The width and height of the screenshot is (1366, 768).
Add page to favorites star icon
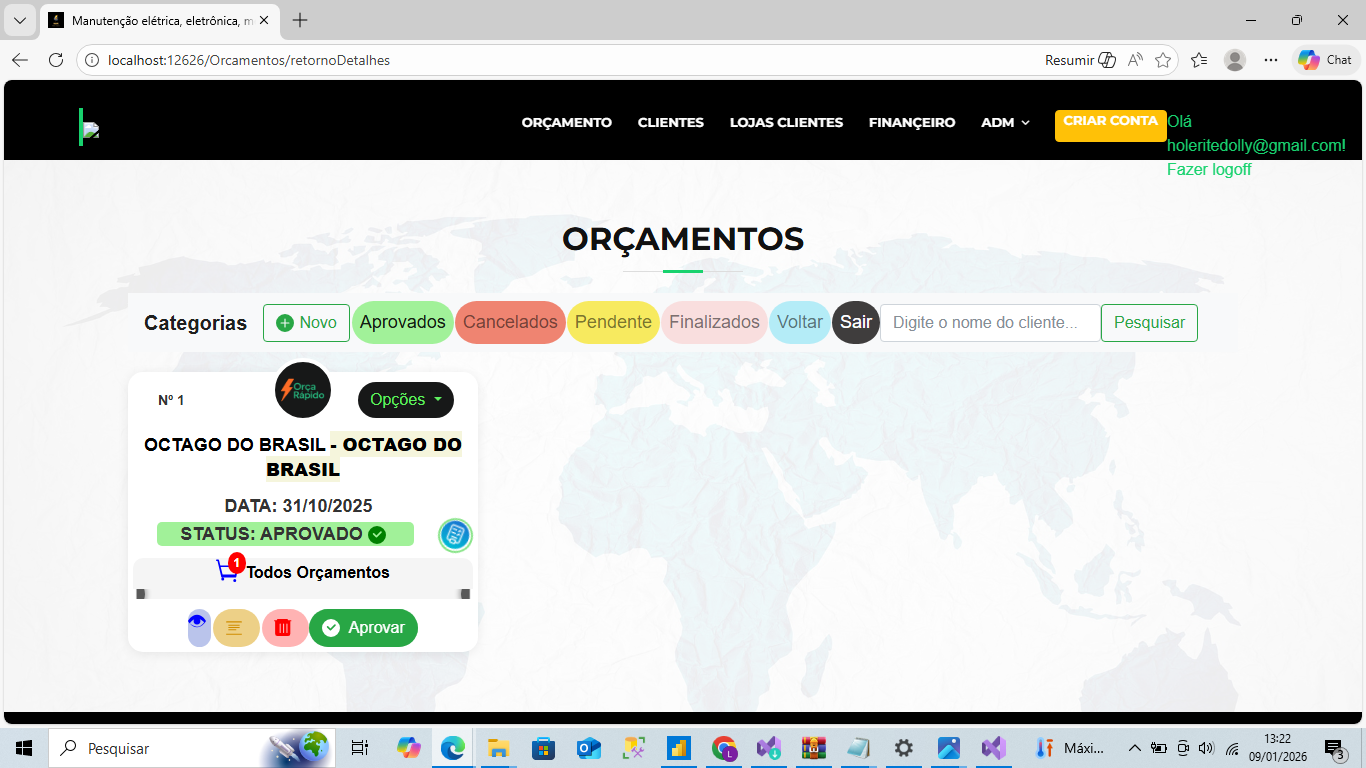pyautogui.click(x=1163, y=60)
